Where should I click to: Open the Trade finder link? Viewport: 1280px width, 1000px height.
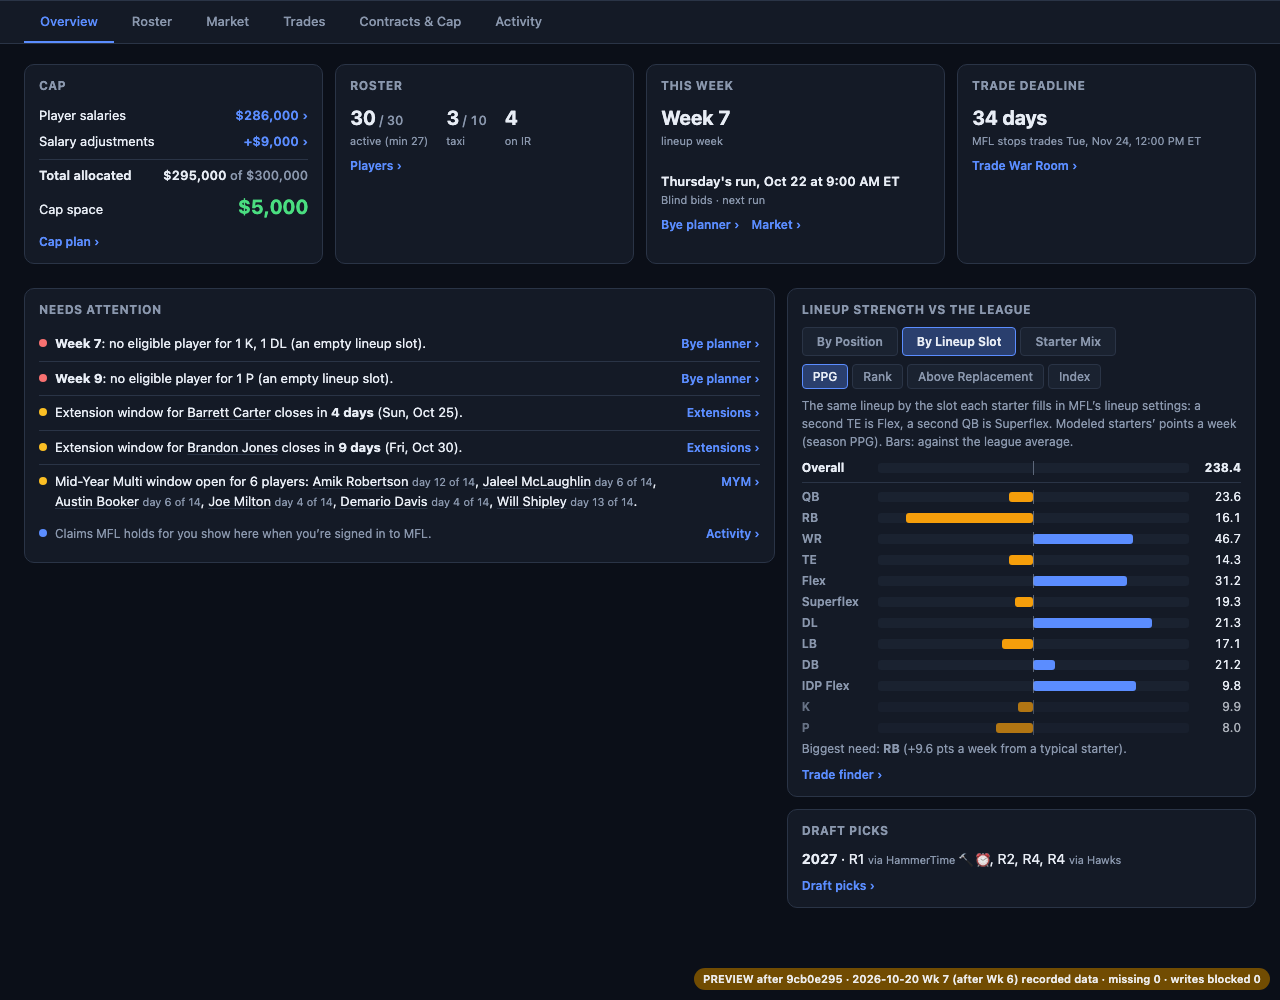[x=842, y=775]
